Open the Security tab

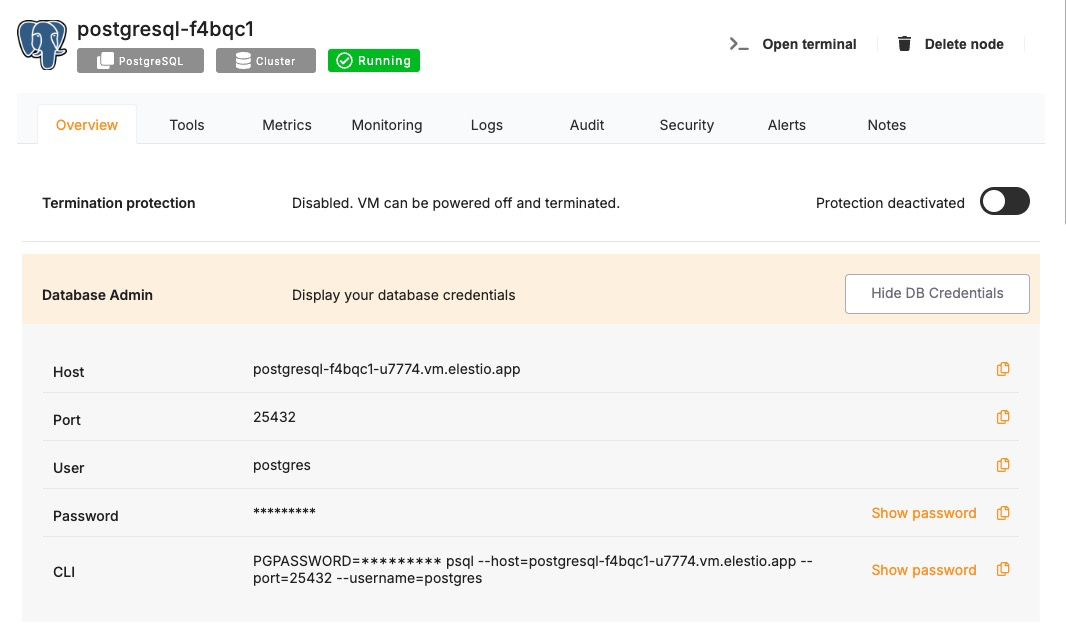tap(686, 125)
